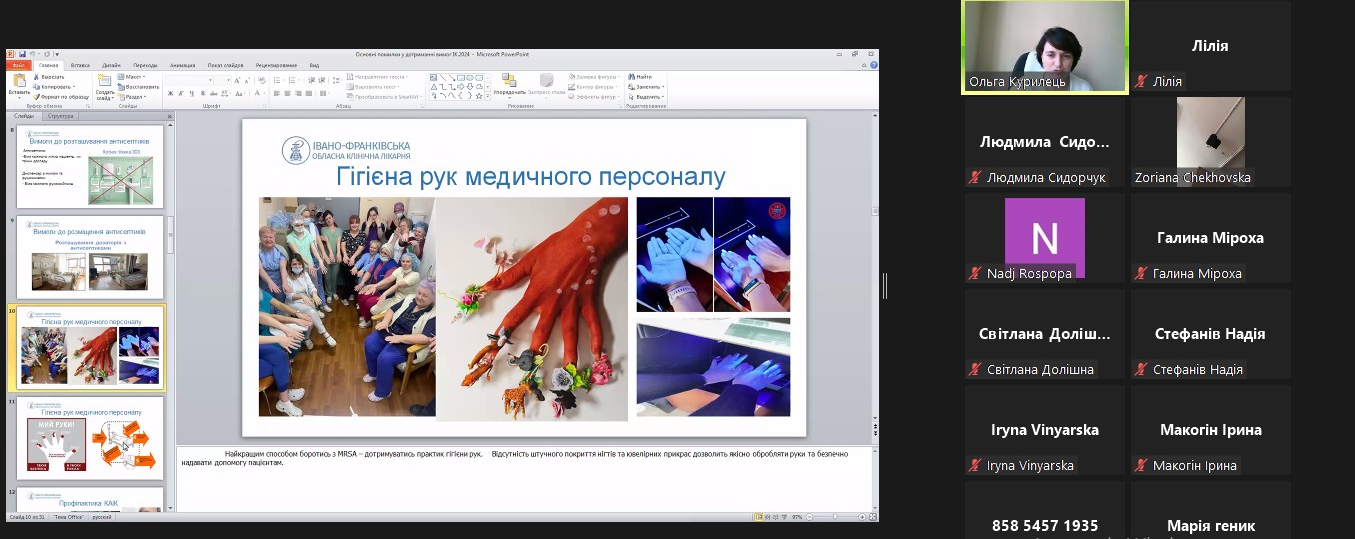Click the Paste (Вставить) clipboard icon
The height and width of the screenshot is (539, 1355).
pos(19,82)
